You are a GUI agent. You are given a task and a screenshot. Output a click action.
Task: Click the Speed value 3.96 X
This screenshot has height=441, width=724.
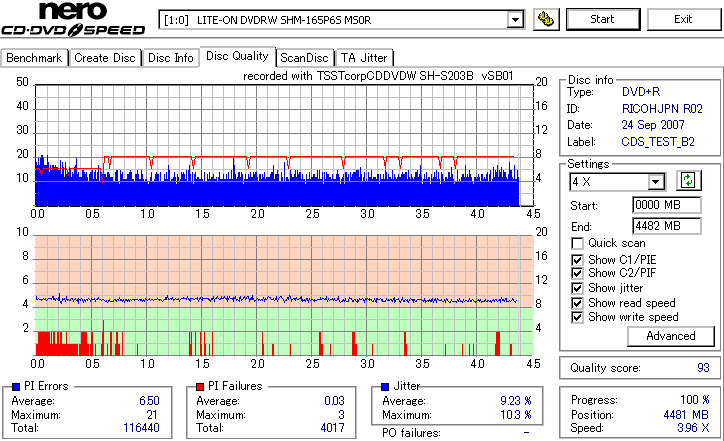[693, 428]
